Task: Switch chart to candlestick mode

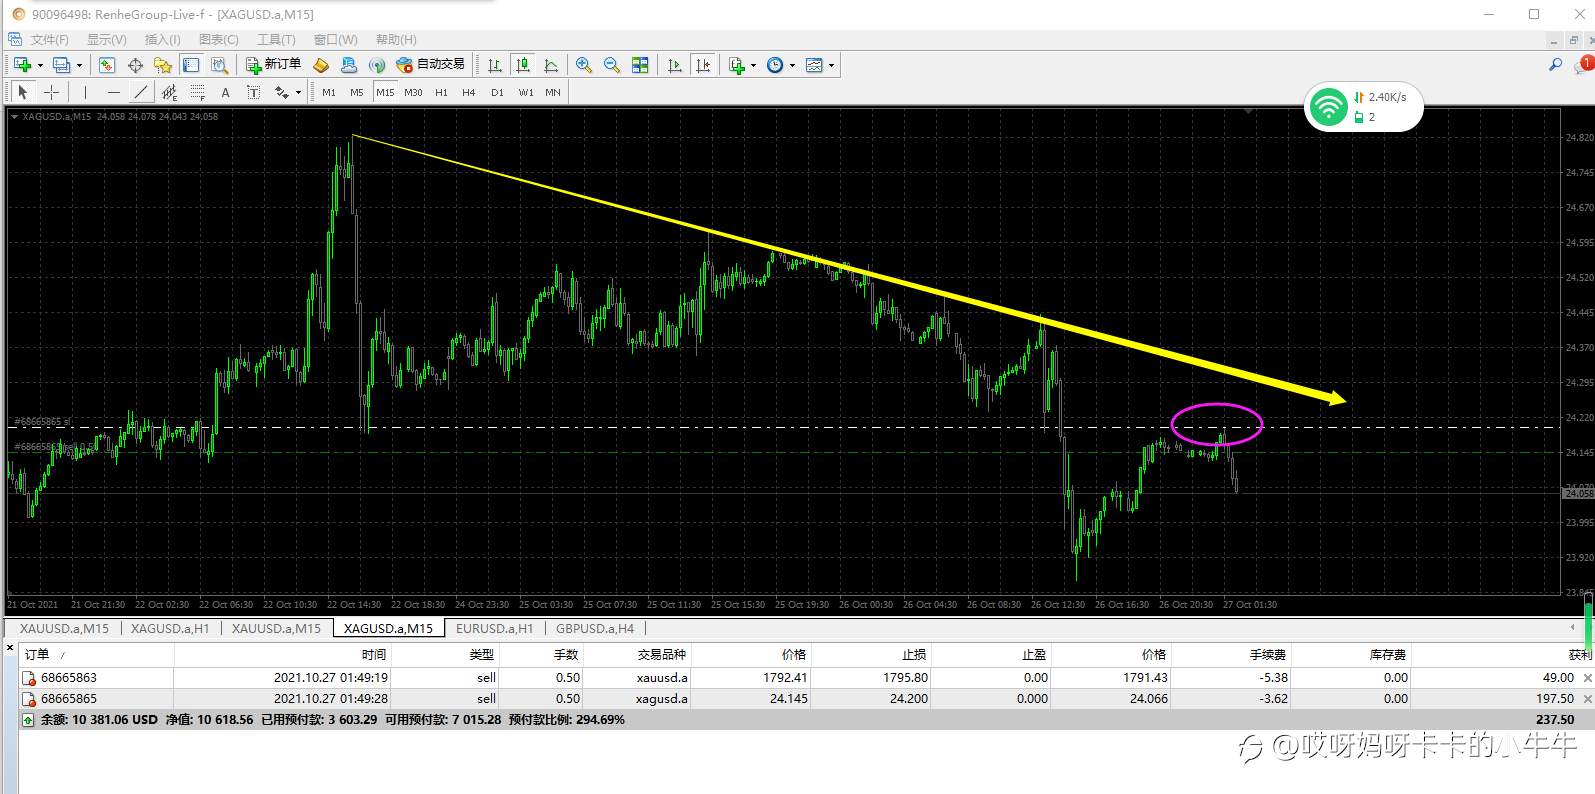Action: (522, 65)
